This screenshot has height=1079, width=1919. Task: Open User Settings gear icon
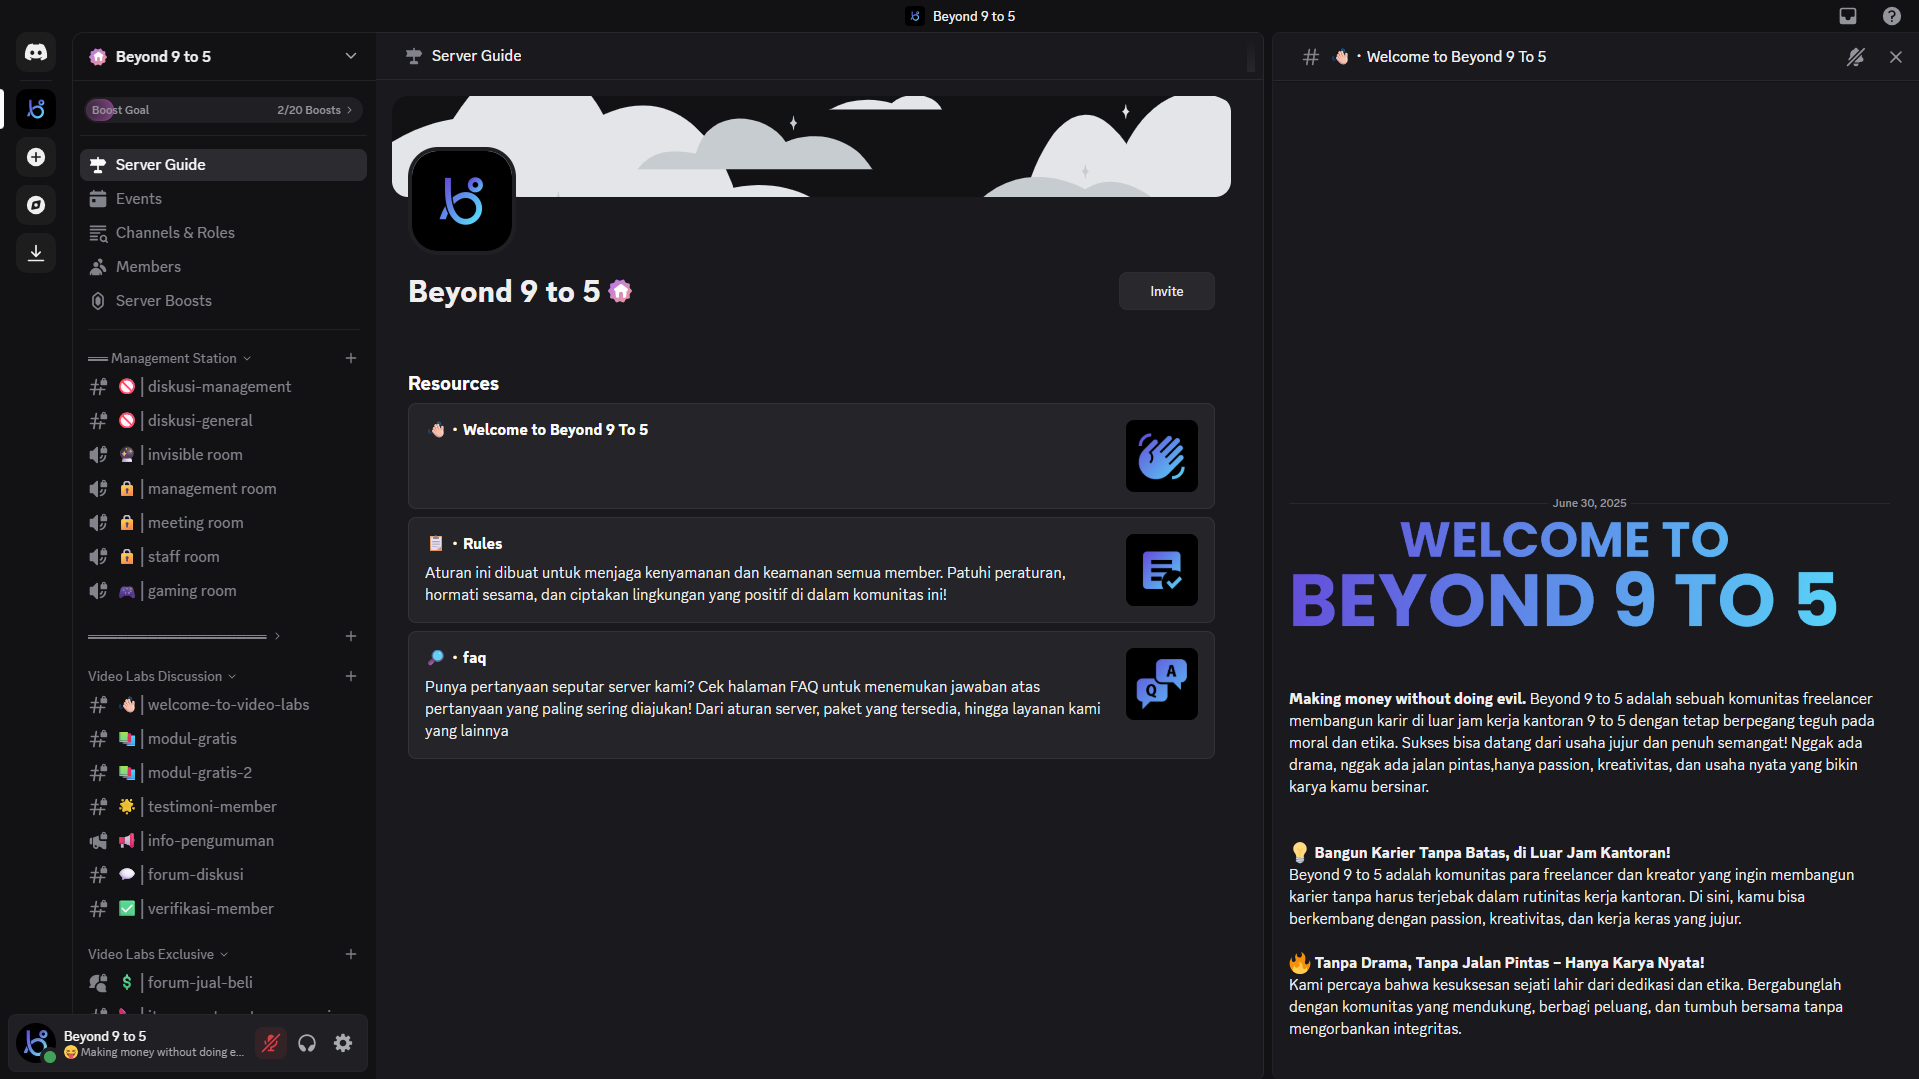[x=343, y=1043]
